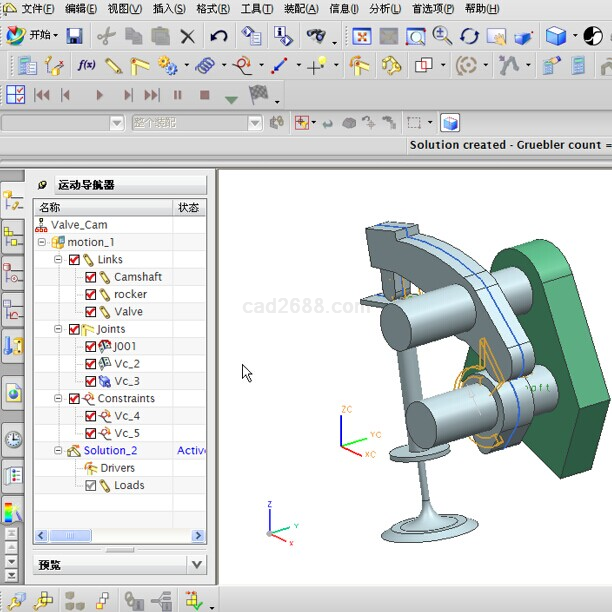The width and height of the screenshot is (612, 612).
Task: Click the 名称 column header
Action: 50,207
